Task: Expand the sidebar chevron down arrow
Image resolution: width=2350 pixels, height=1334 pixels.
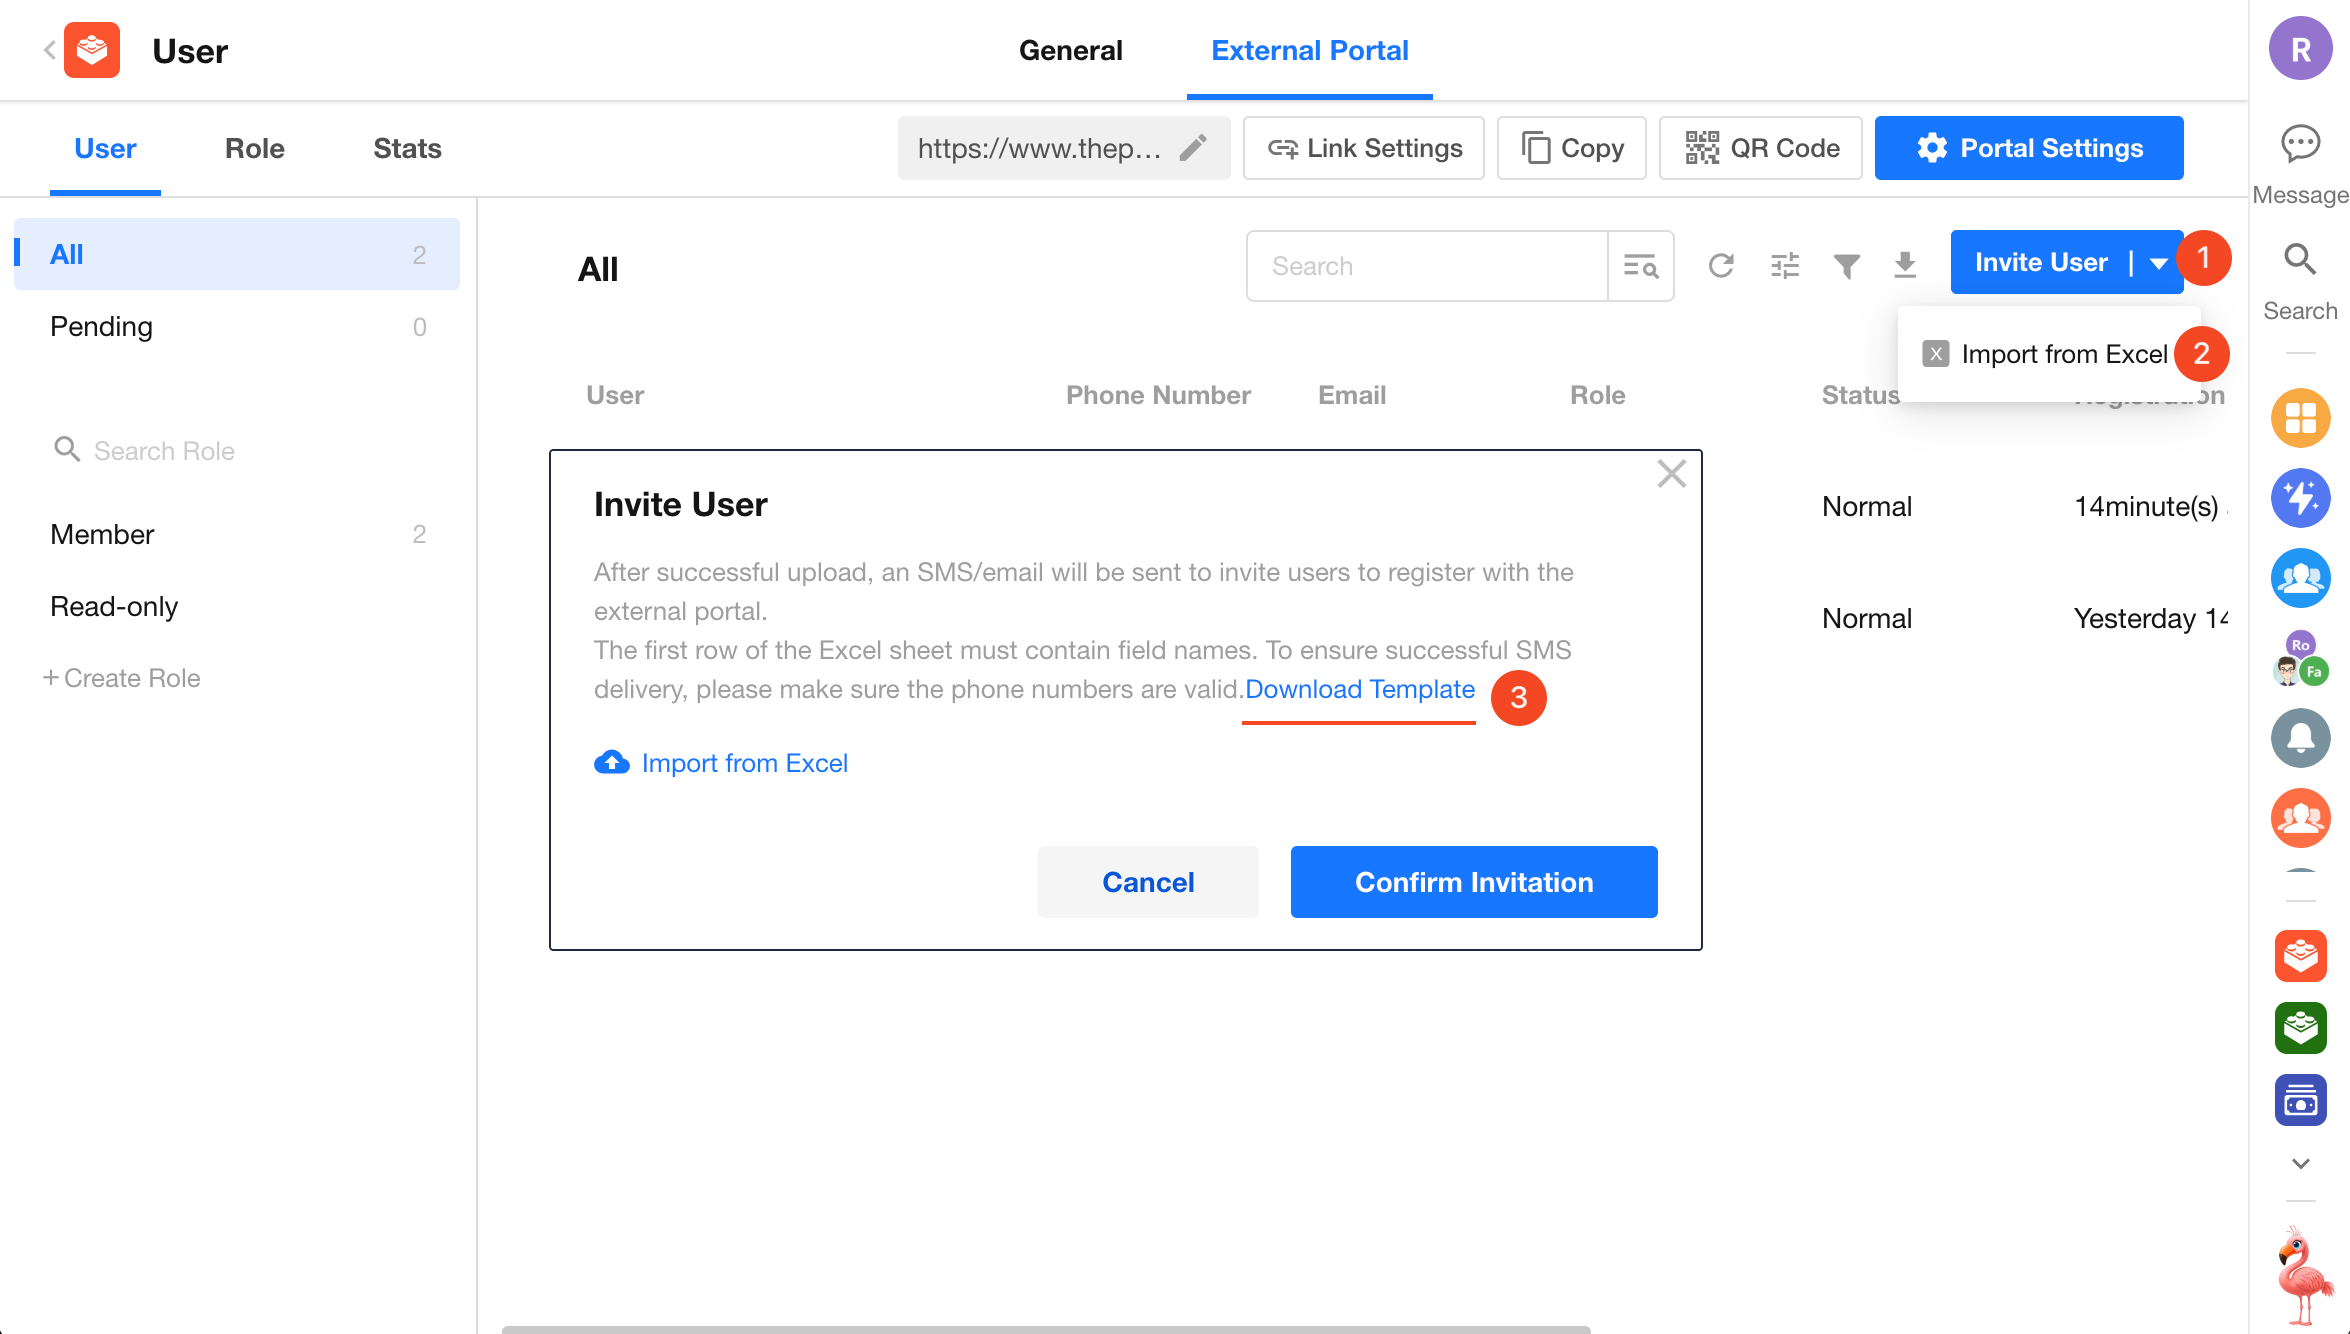Action: click(2300, 1163)
